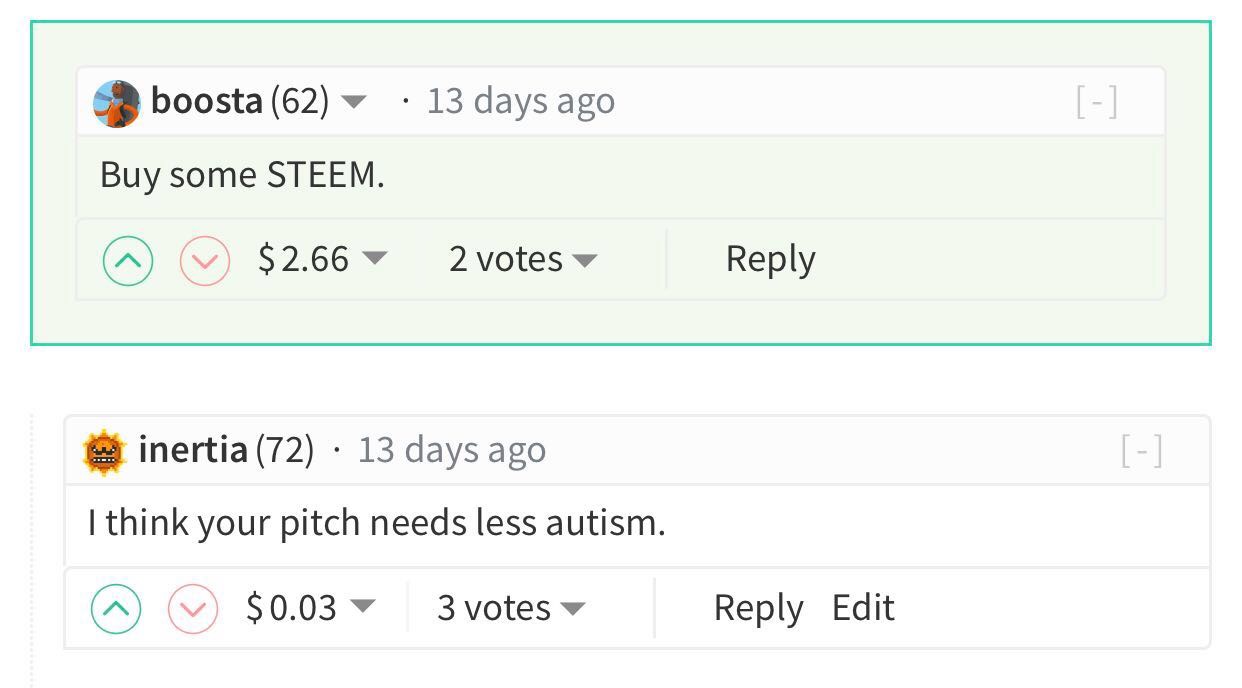Open boosta's "13 days ago" timestamp permalink

coord(520,101)
